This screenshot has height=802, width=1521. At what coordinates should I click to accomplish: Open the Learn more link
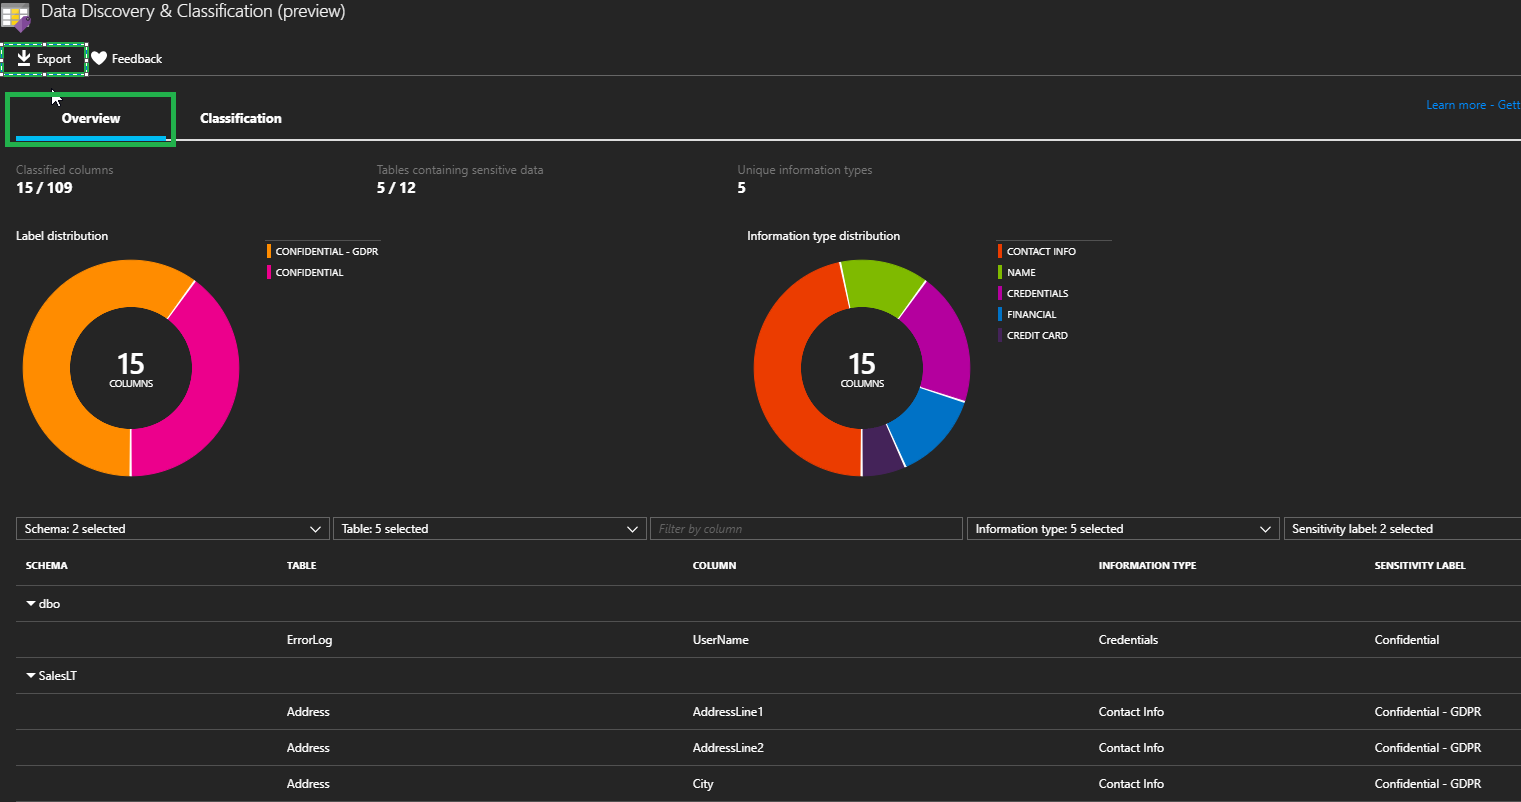click(1455, 105)
